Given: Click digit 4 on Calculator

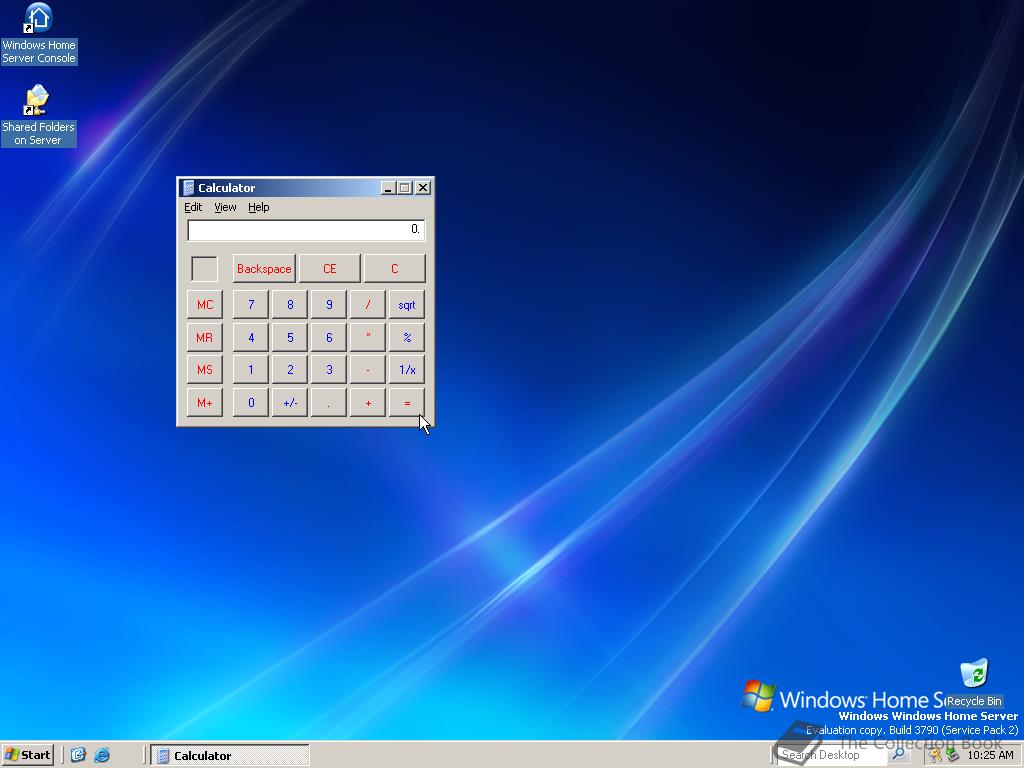Looking at the screenshot, I should (x=251, y=337).
